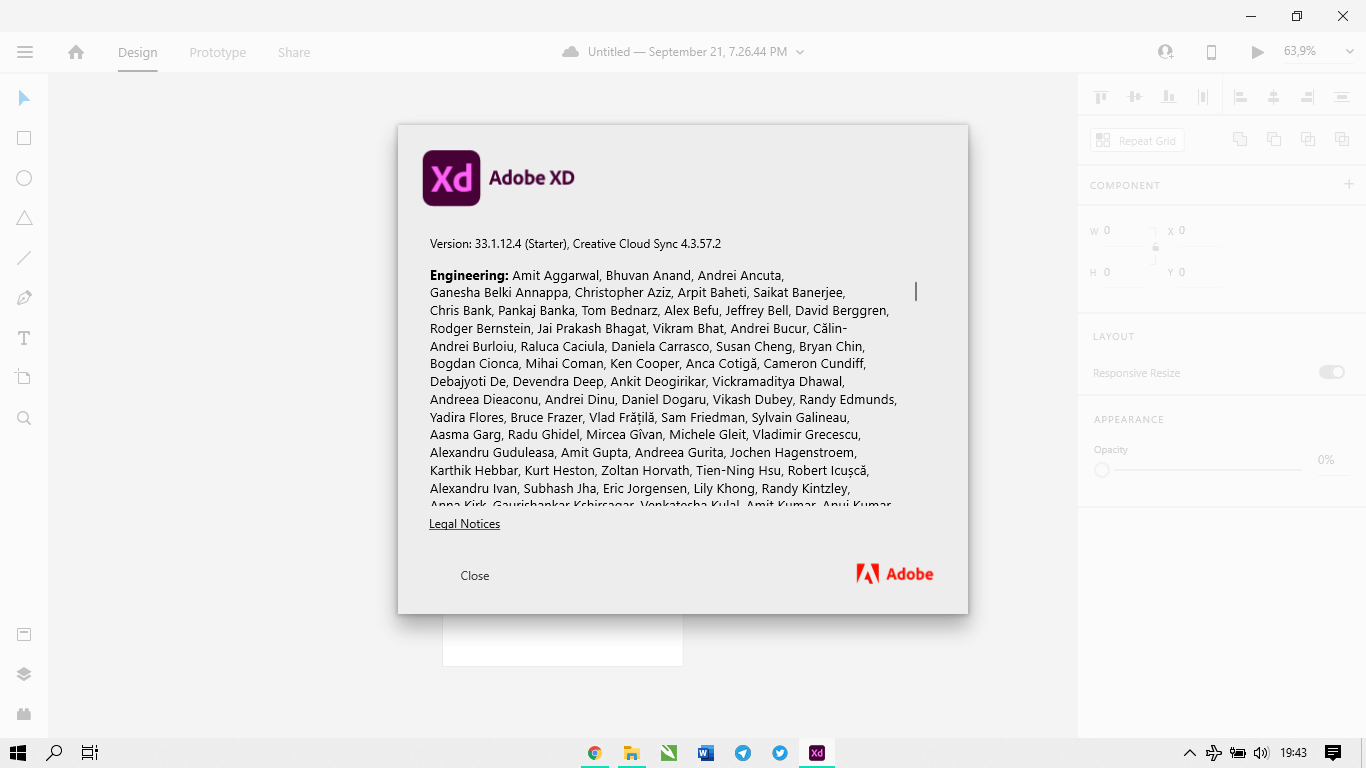
Task: Select the Ellipse tool
Action: 23,178
